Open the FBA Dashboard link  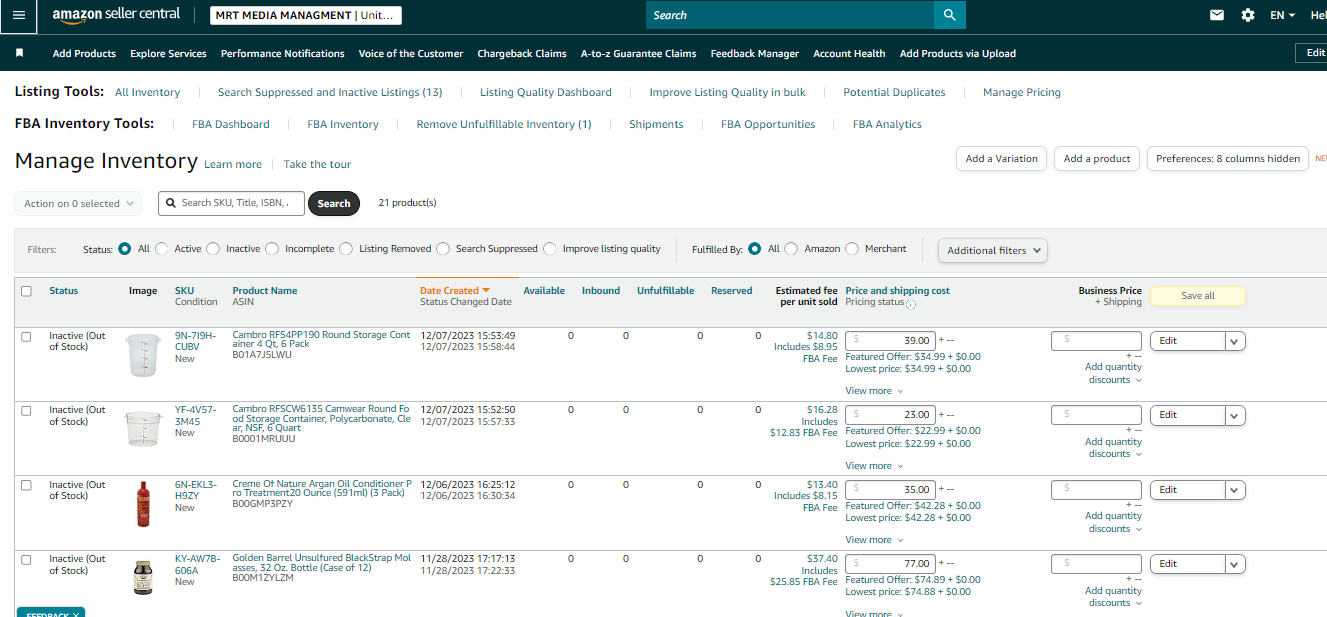click(231, 124)
